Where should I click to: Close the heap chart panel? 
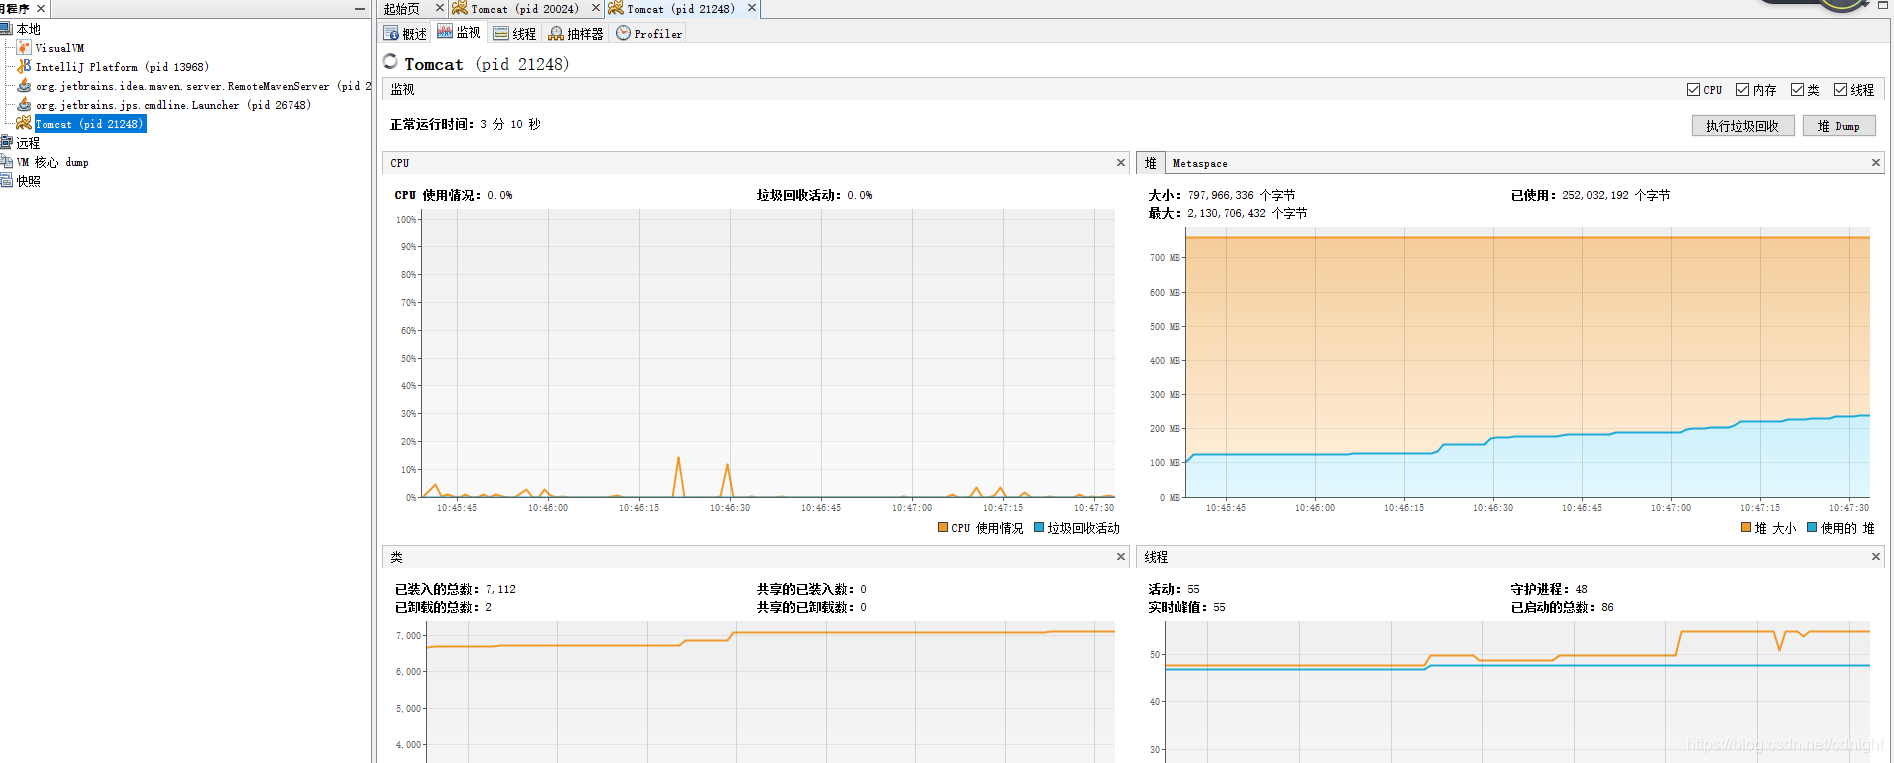[1876, 162]
